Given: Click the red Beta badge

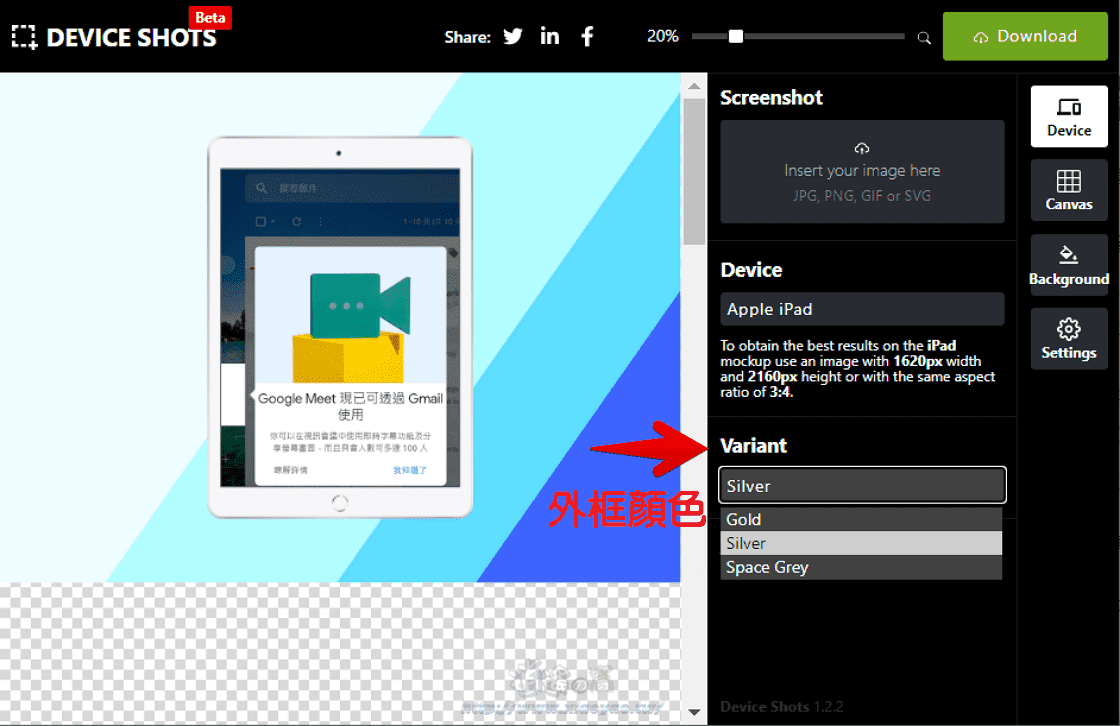Looking at the screenshot, I should [210, 17].
